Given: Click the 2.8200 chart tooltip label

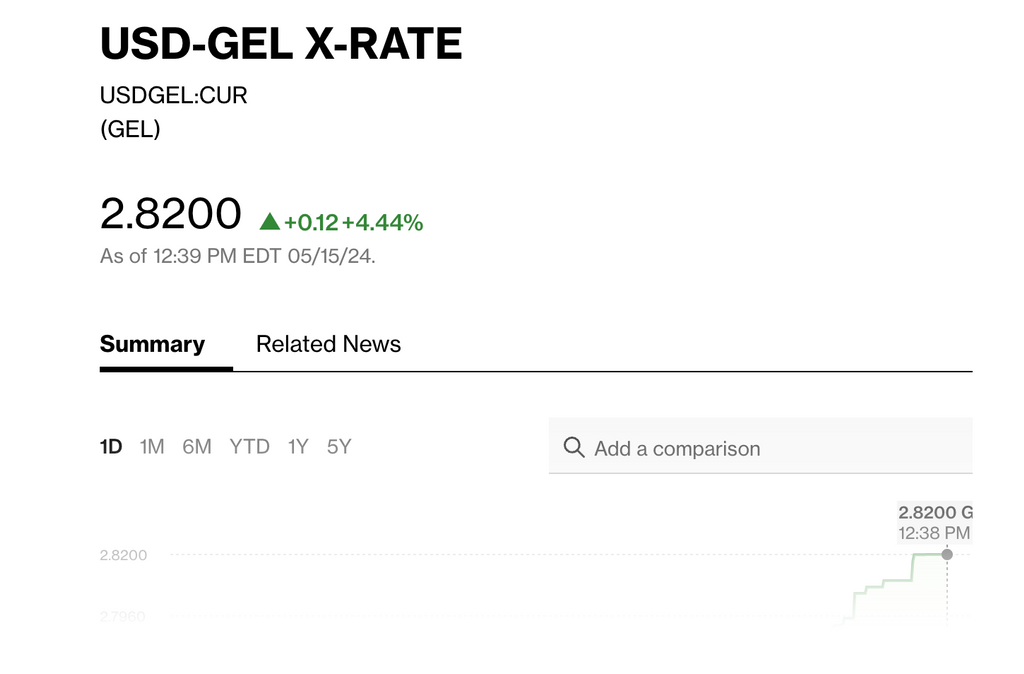Looking at the screenshot, I should [935, 512].
